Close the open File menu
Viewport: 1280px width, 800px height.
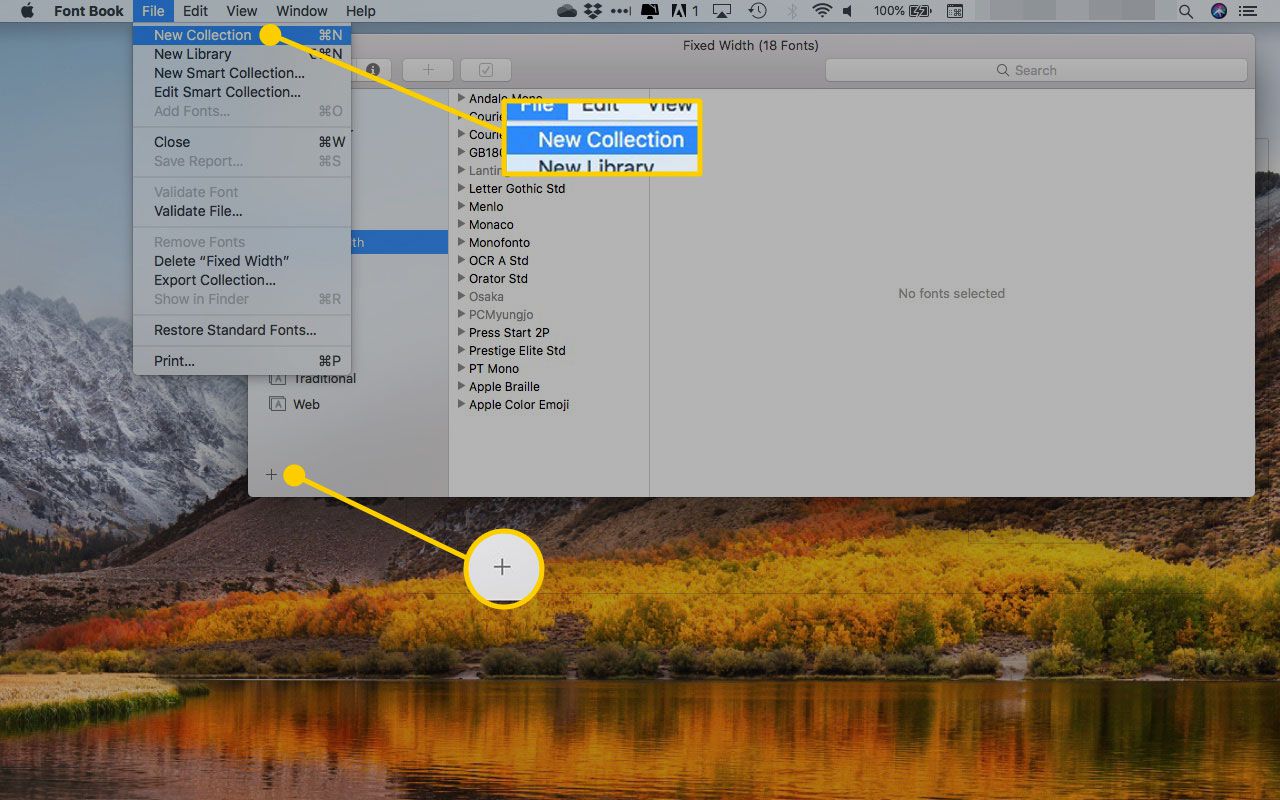(x=153, y=11)
